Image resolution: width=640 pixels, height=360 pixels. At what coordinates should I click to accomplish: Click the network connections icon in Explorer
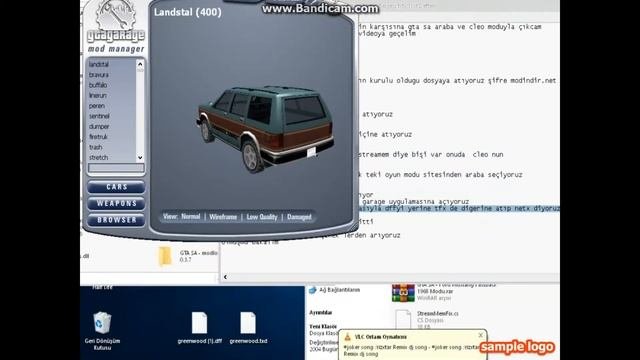(313, 290)
